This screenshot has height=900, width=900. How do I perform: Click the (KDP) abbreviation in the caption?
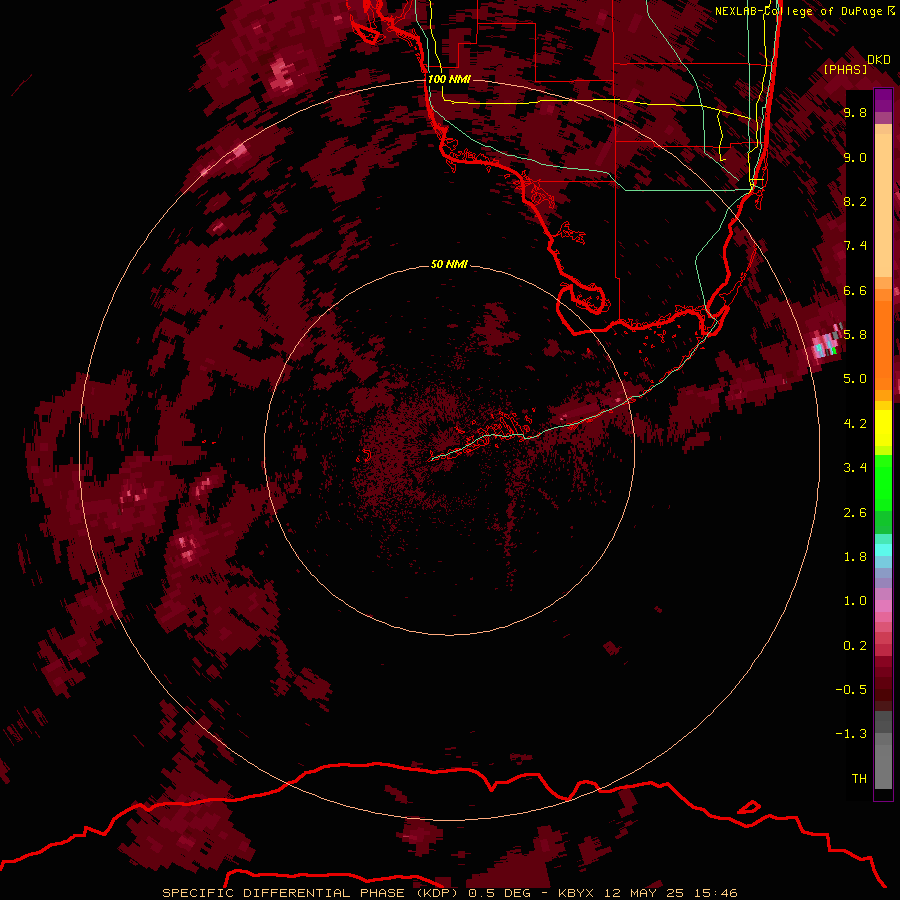tap(439, 893)
